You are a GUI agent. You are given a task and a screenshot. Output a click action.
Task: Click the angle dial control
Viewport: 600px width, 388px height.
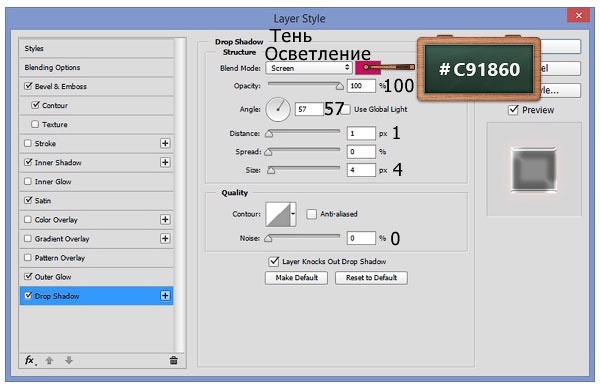coord(278,109)
